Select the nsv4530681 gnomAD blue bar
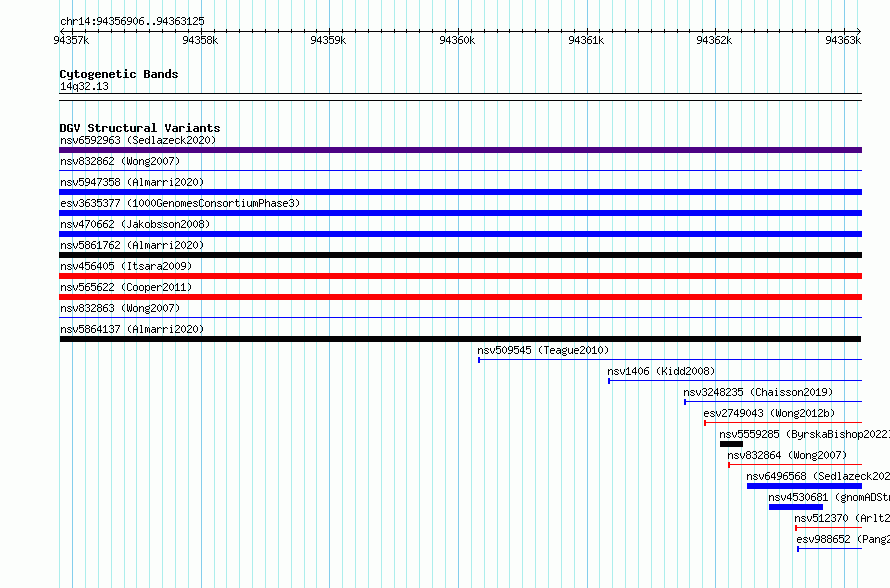The height and width of the screenshot is (588, 890). point(796,507)
